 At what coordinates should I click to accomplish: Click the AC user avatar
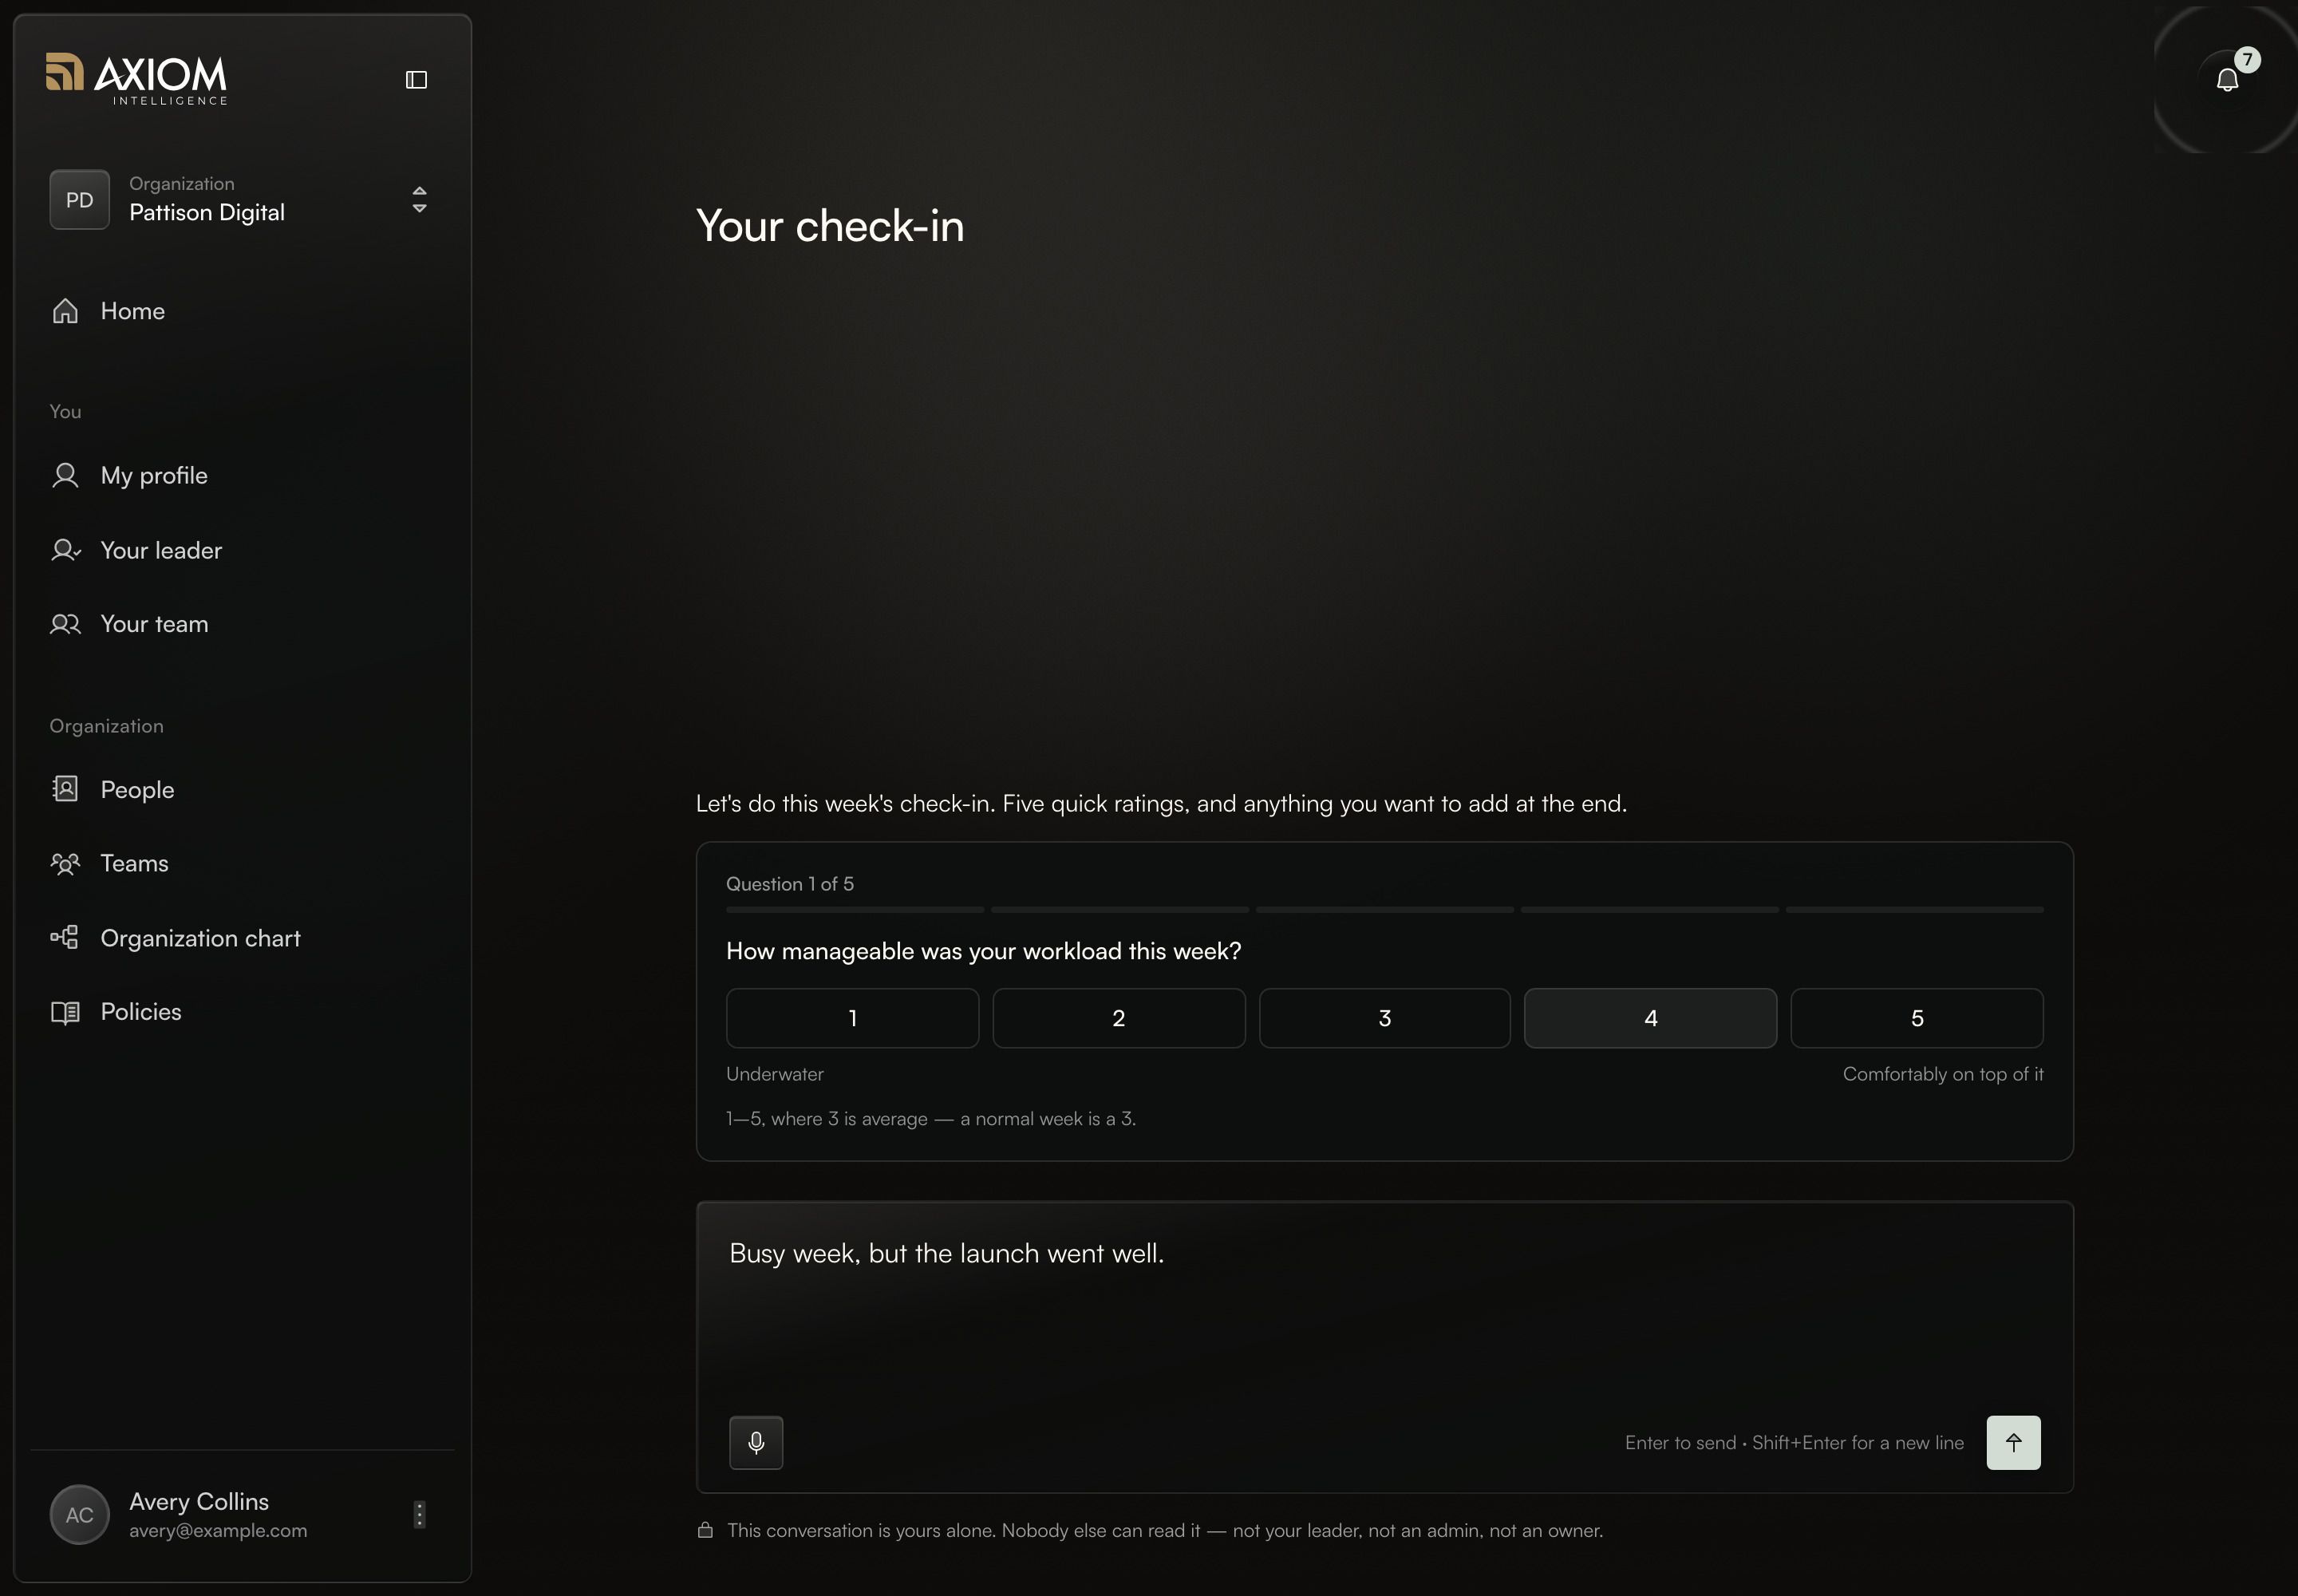[x=79, y=1514]
